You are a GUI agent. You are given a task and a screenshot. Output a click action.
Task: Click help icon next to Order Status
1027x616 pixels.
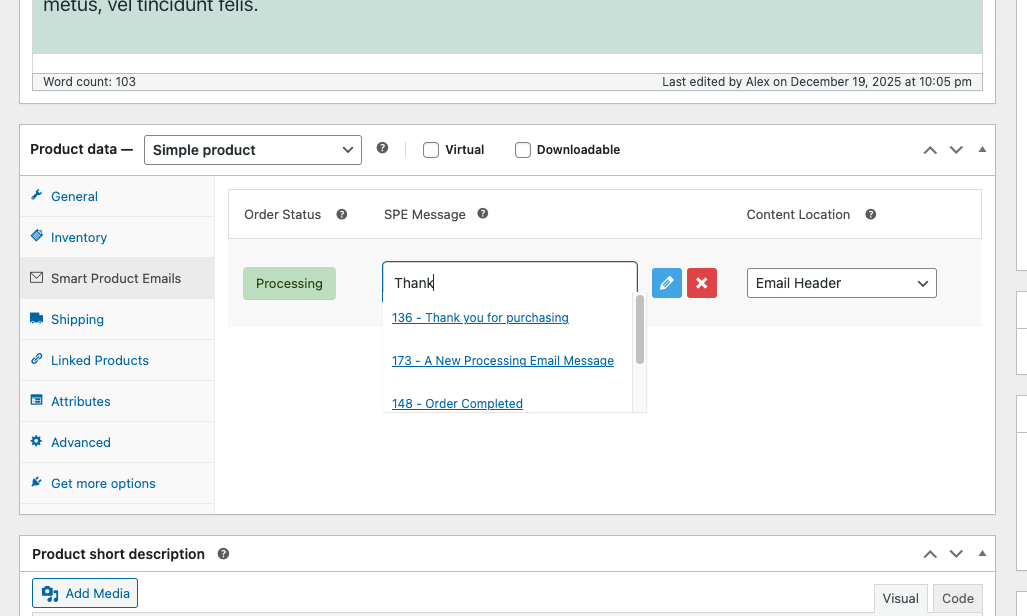pyautogui.click(x=342, y=214)
